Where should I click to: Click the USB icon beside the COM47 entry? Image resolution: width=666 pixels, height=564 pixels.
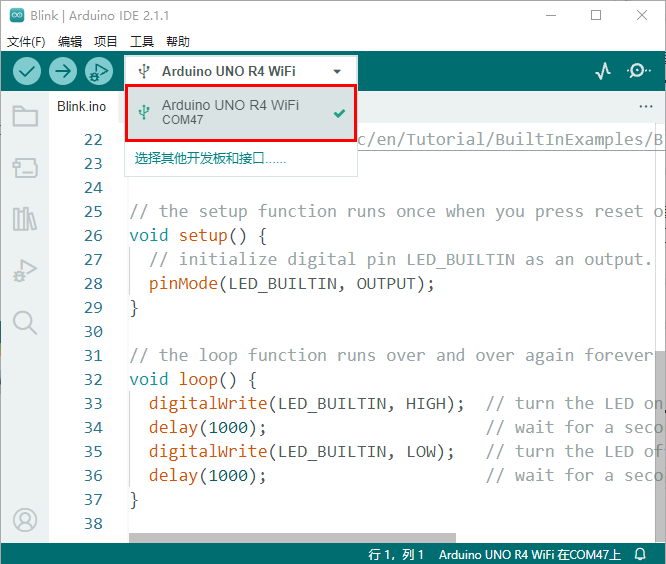(144, 113)
